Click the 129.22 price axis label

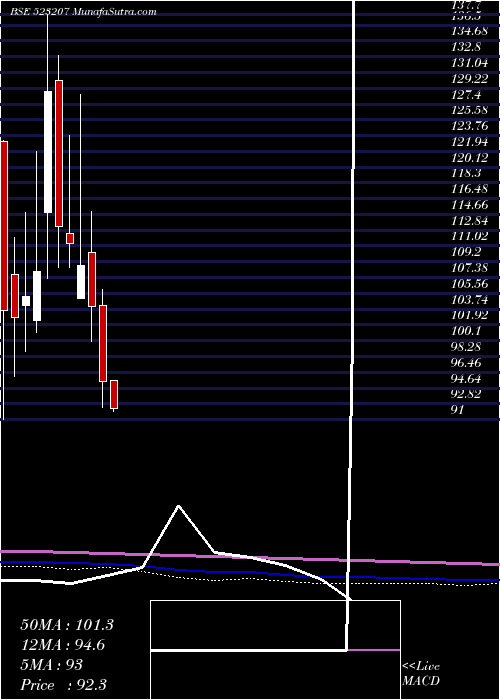[470, 78]
